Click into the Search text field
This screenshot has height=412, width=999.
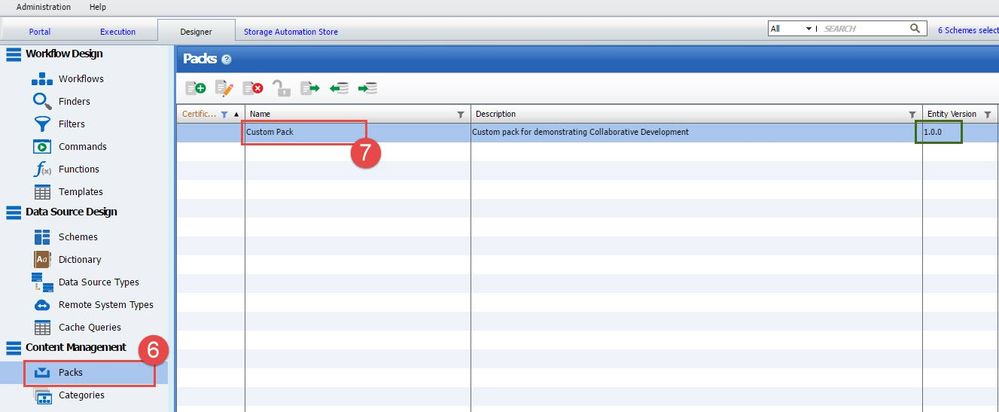(x=862, y=29)
